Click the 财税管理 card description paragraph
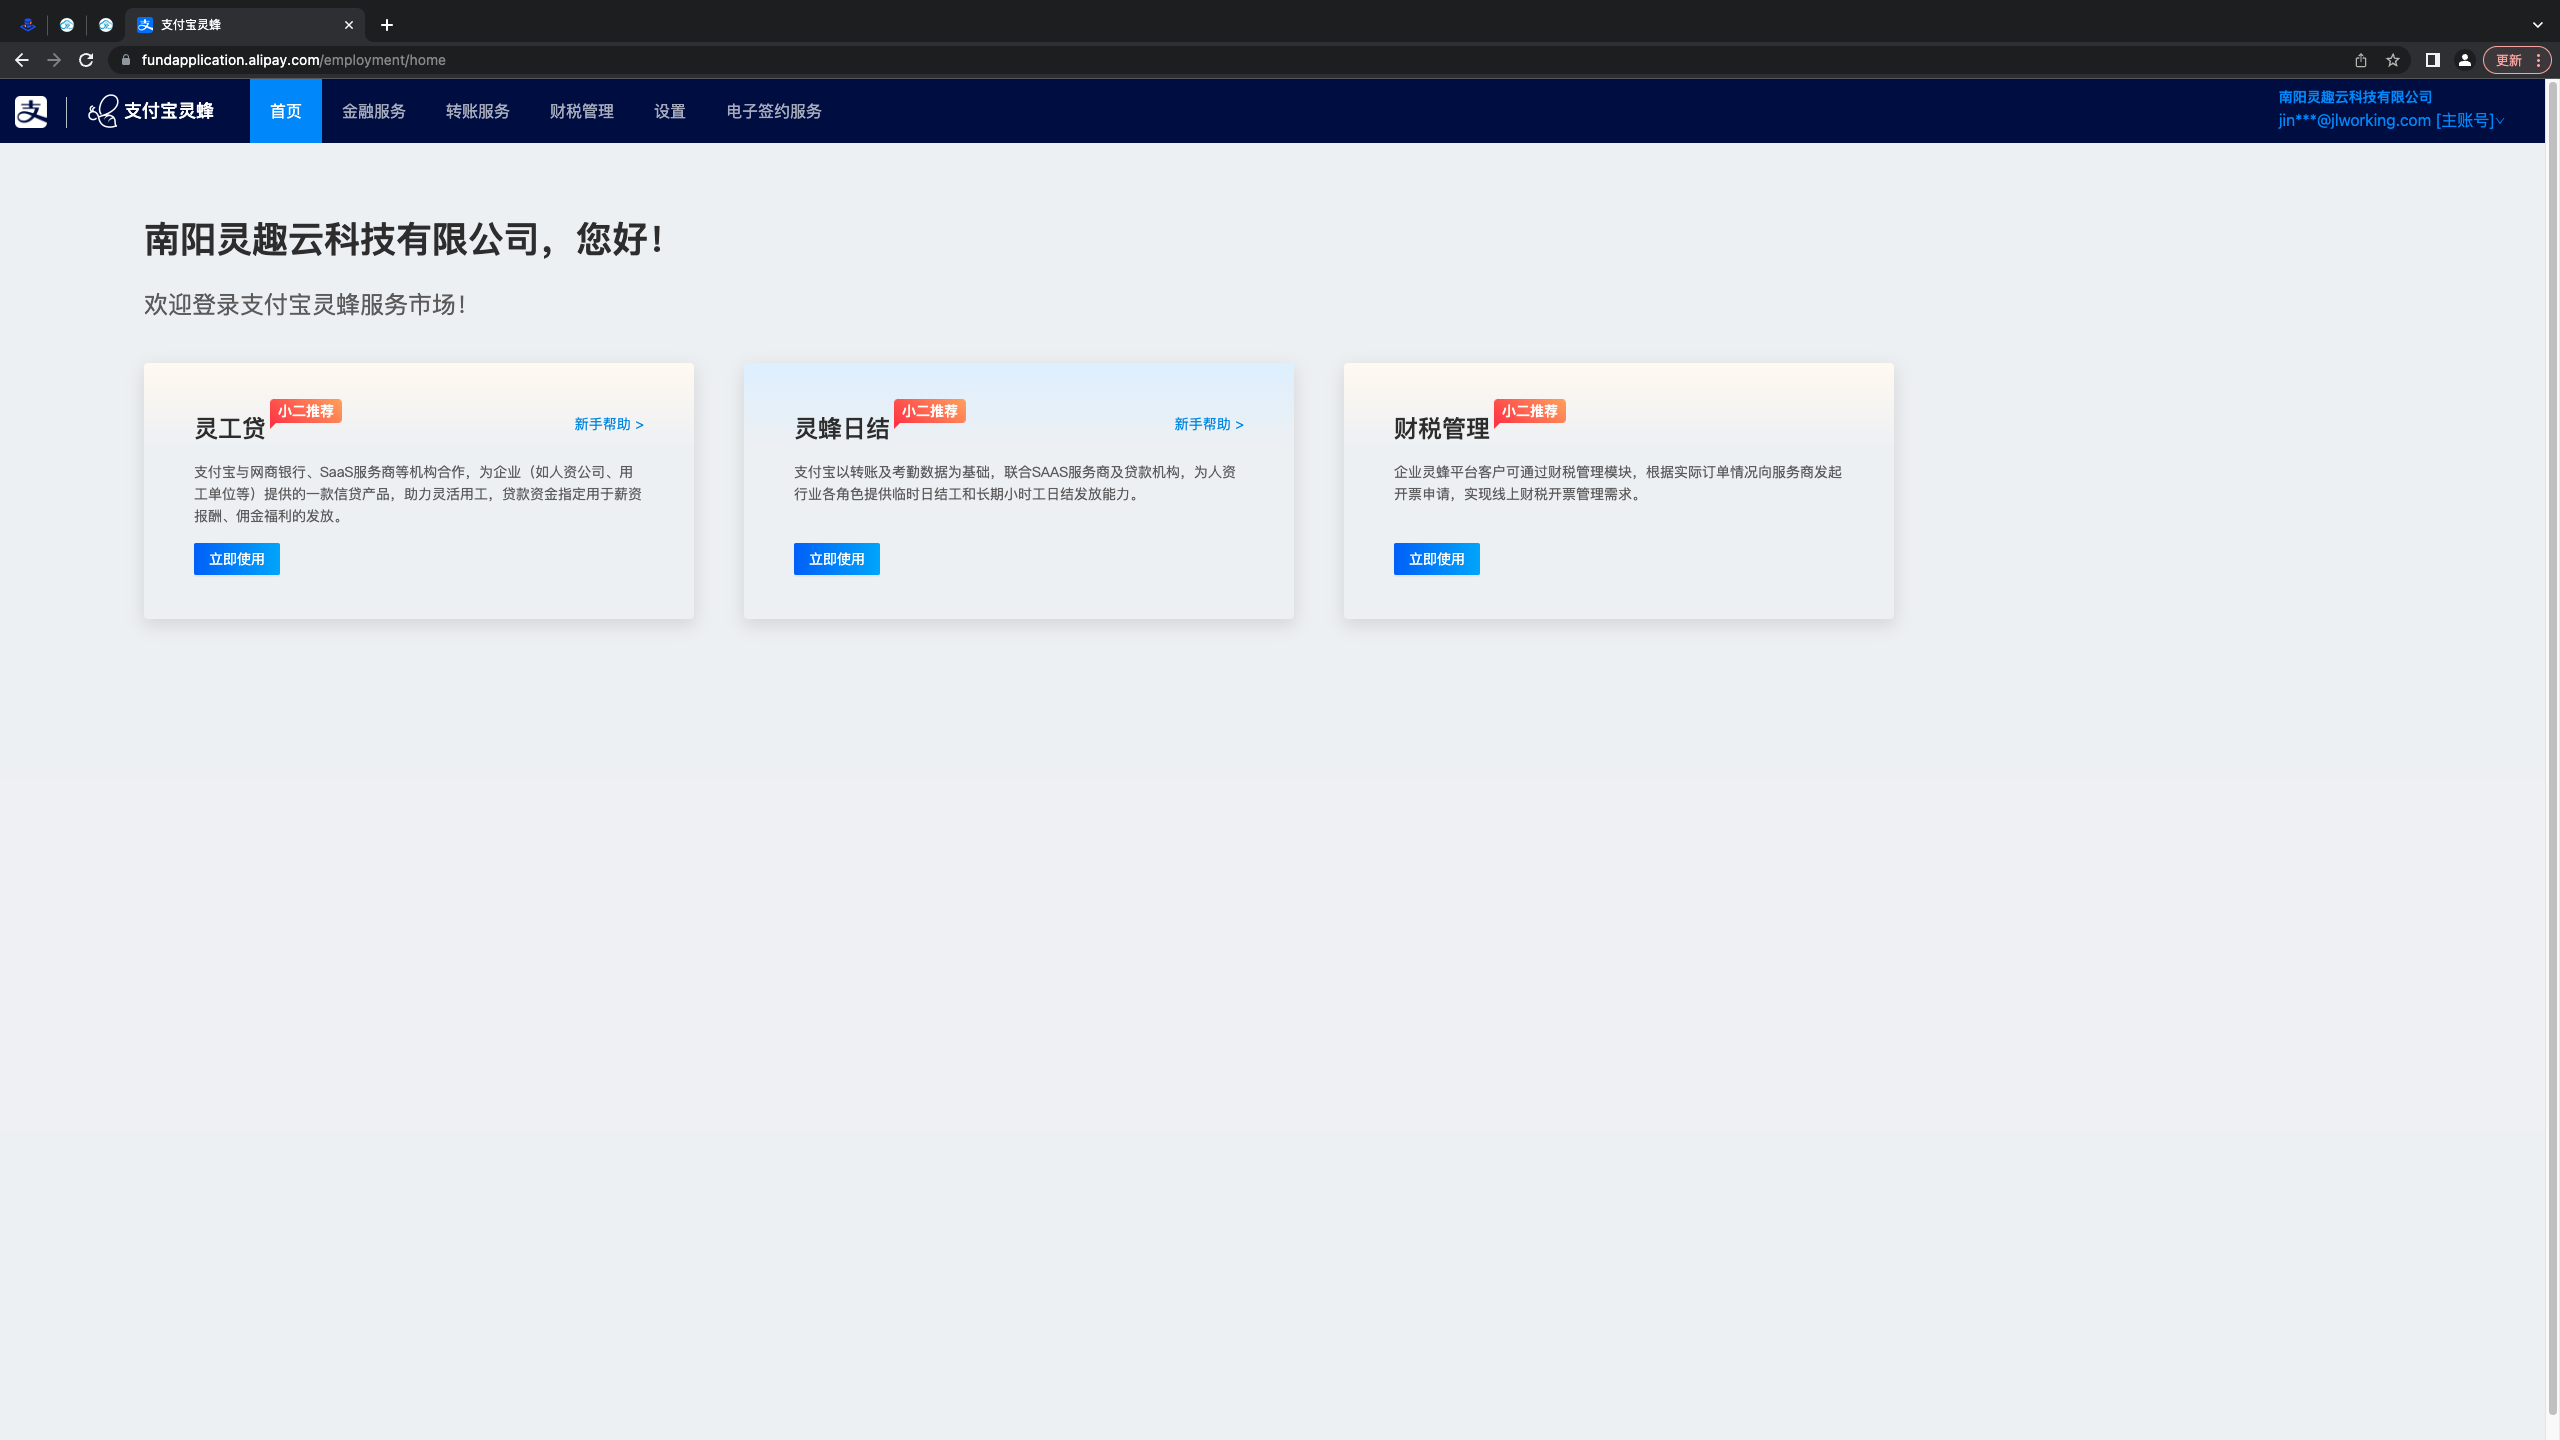This screenshot has width=2560, height=1440. tap(1618, 483)
